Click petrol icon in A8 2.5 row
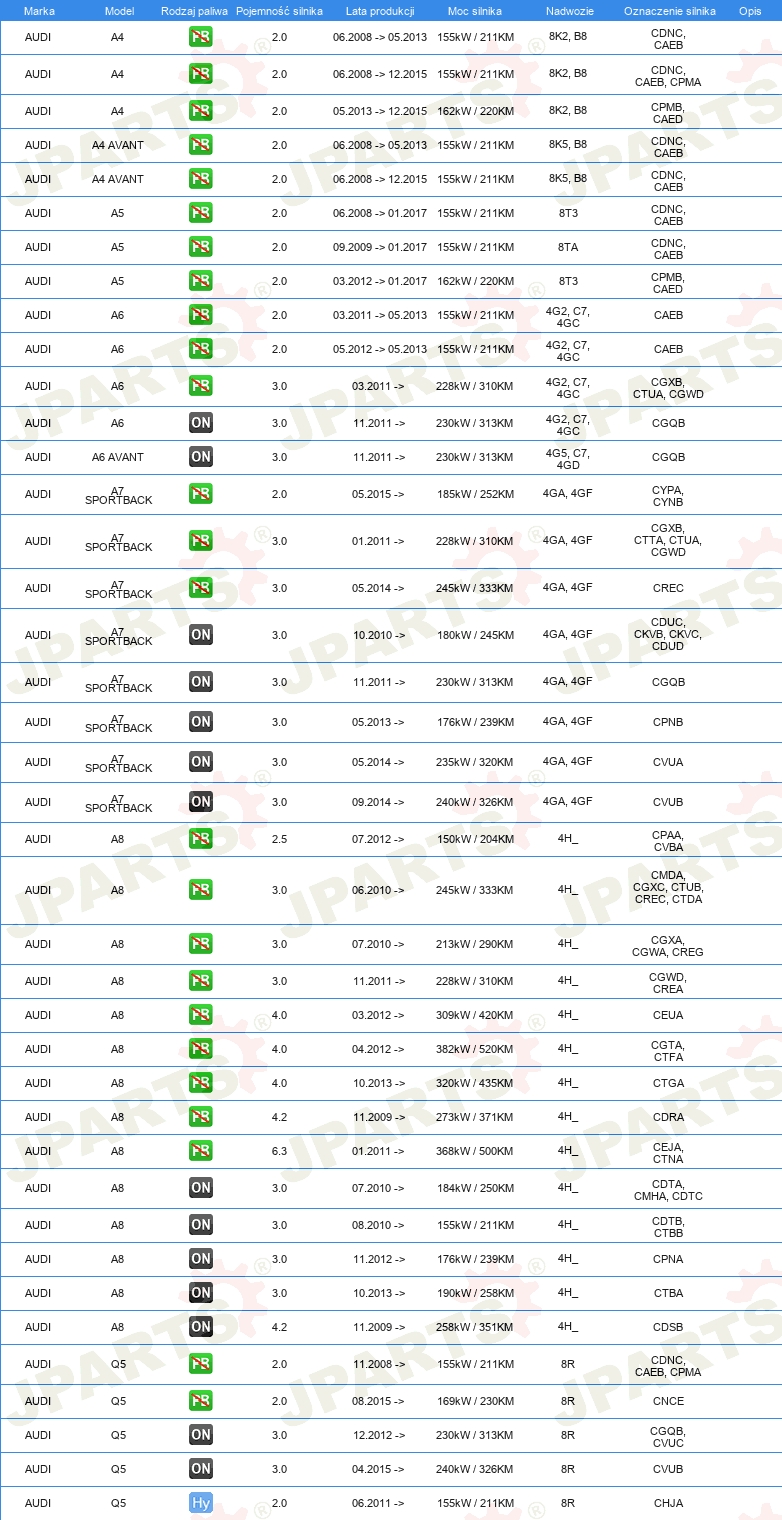 (x=201, y=839)
